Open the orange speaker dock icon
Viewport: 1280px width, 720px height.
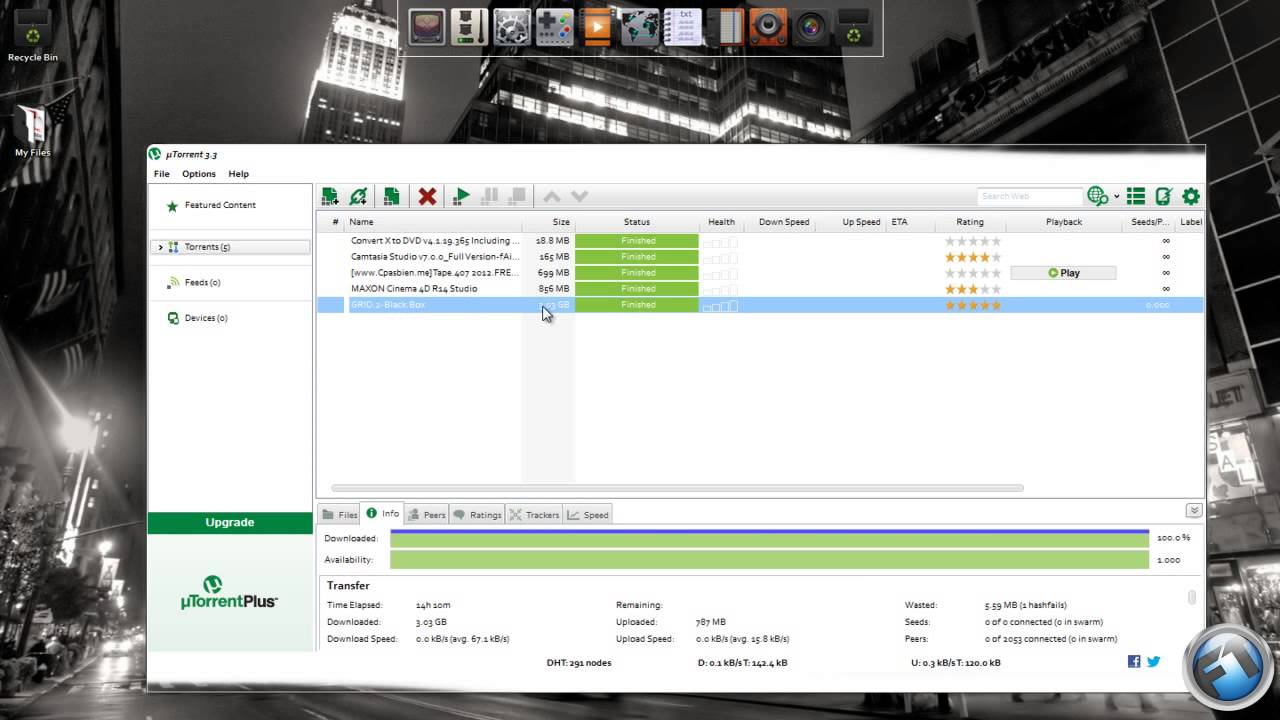tap(768, 27)
